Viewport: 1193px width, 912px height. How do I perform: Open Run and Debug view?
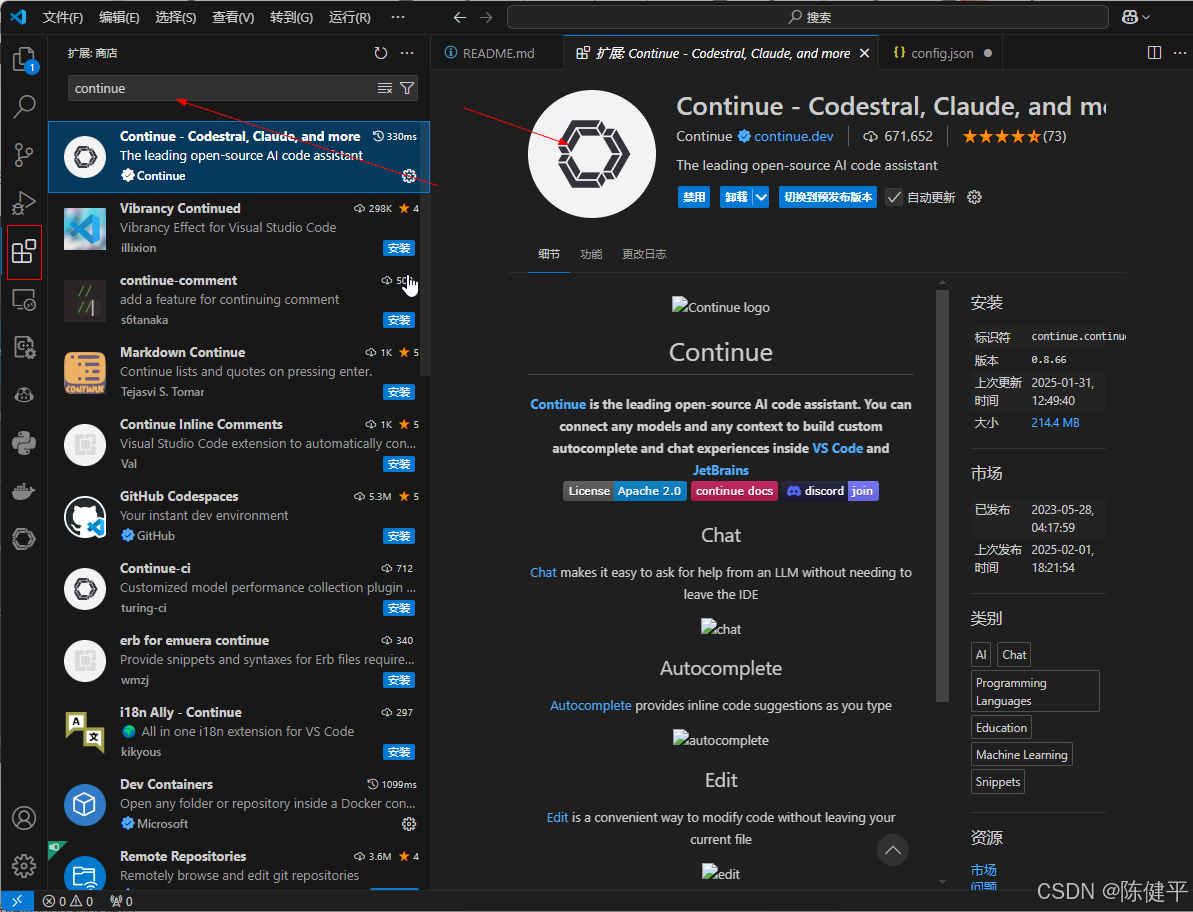coord(24,202)
